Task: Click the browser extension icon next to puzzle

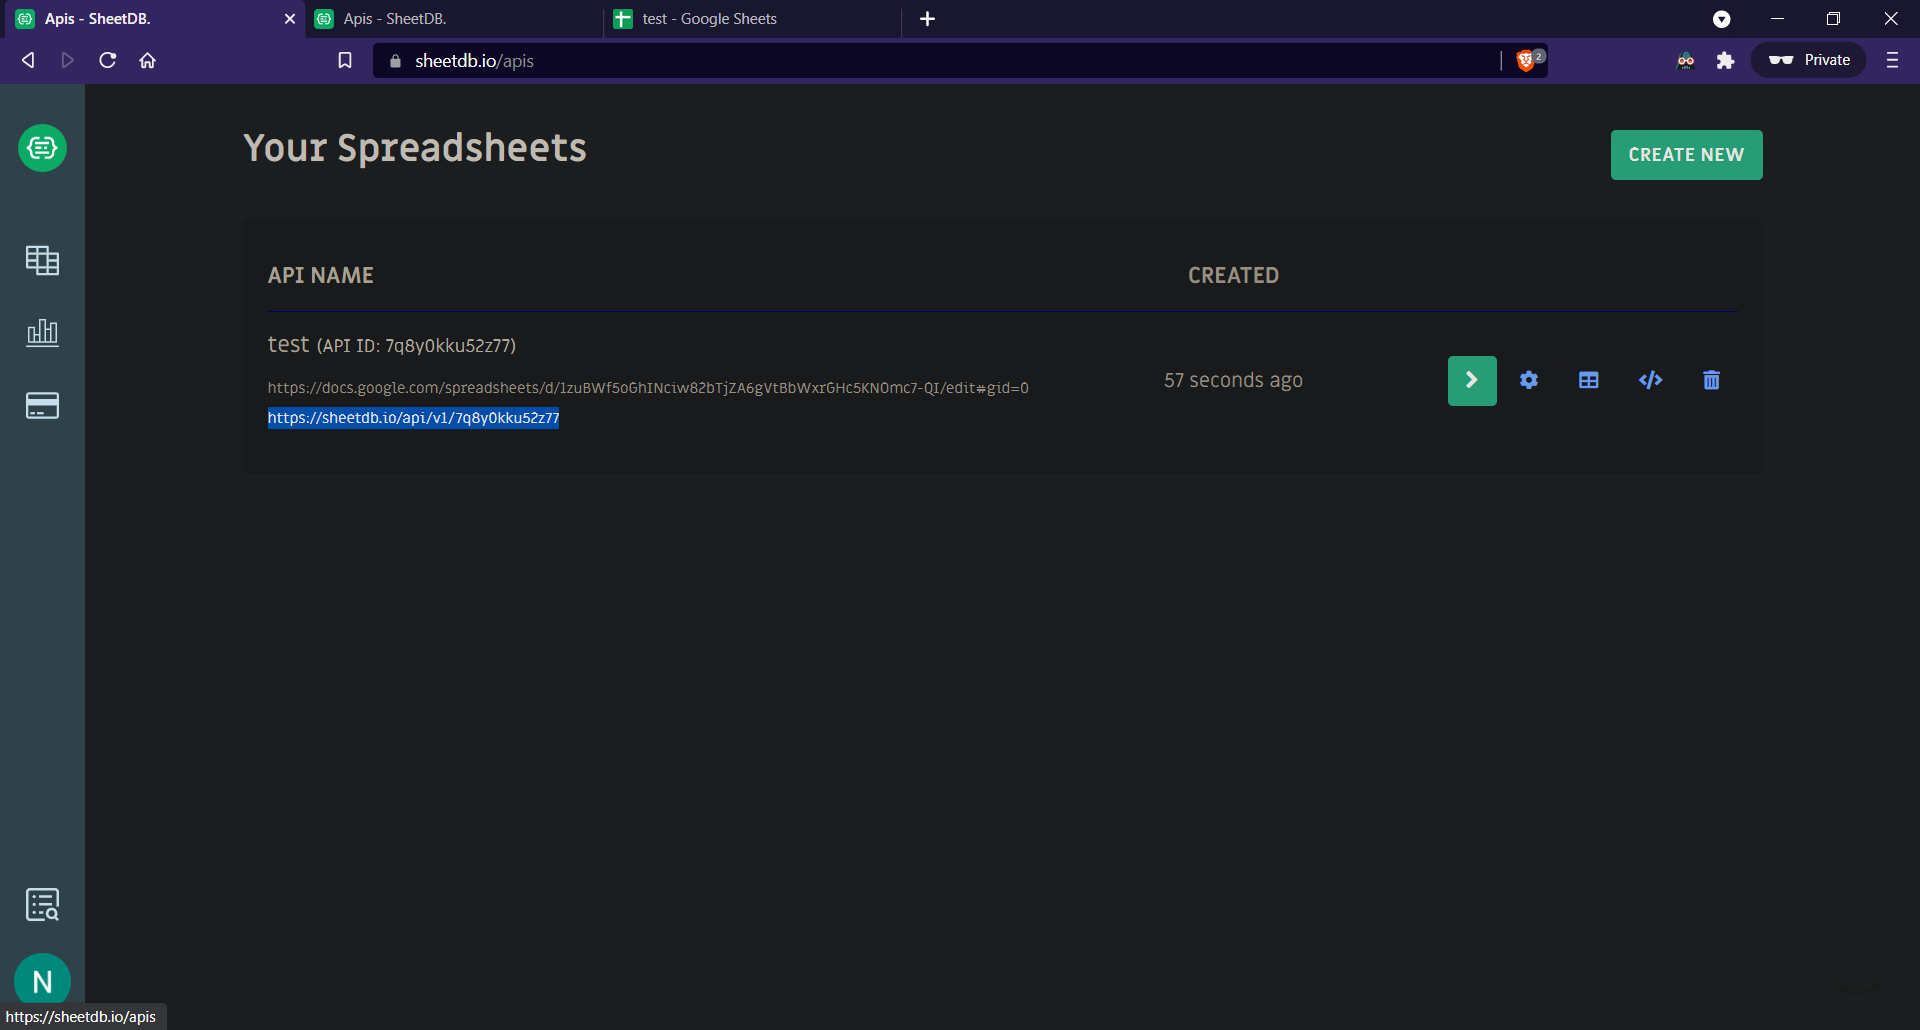Action: [x=1685, y=61]
